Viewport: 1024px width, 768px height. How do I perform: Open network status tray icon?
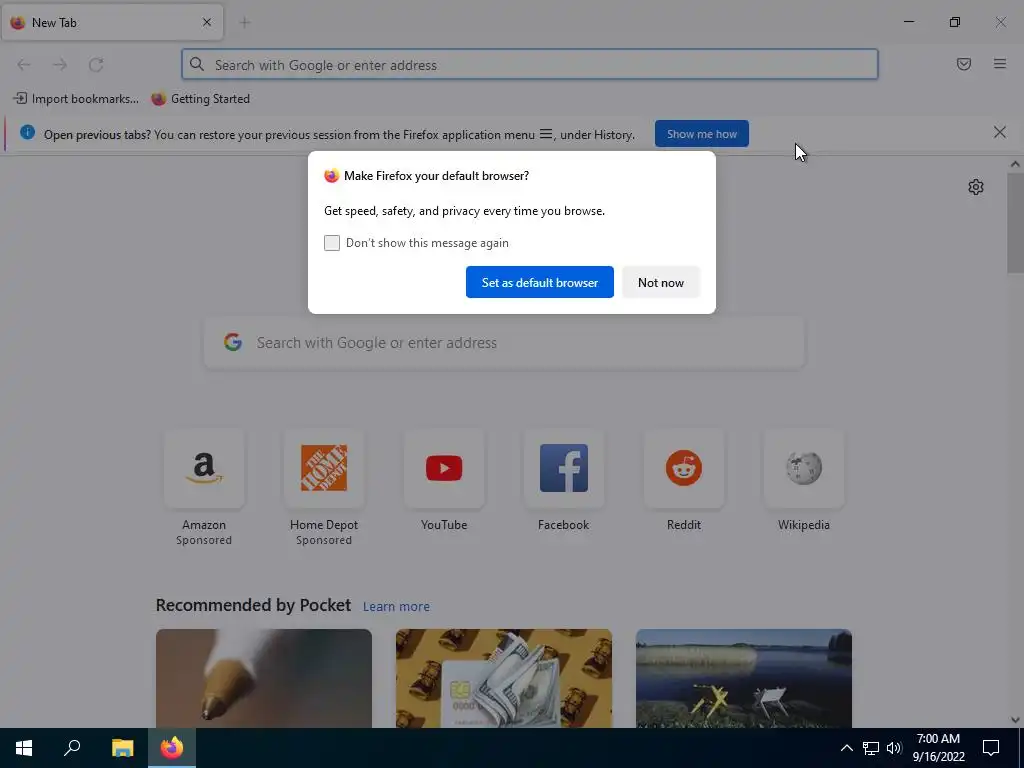tap(871, 748)
